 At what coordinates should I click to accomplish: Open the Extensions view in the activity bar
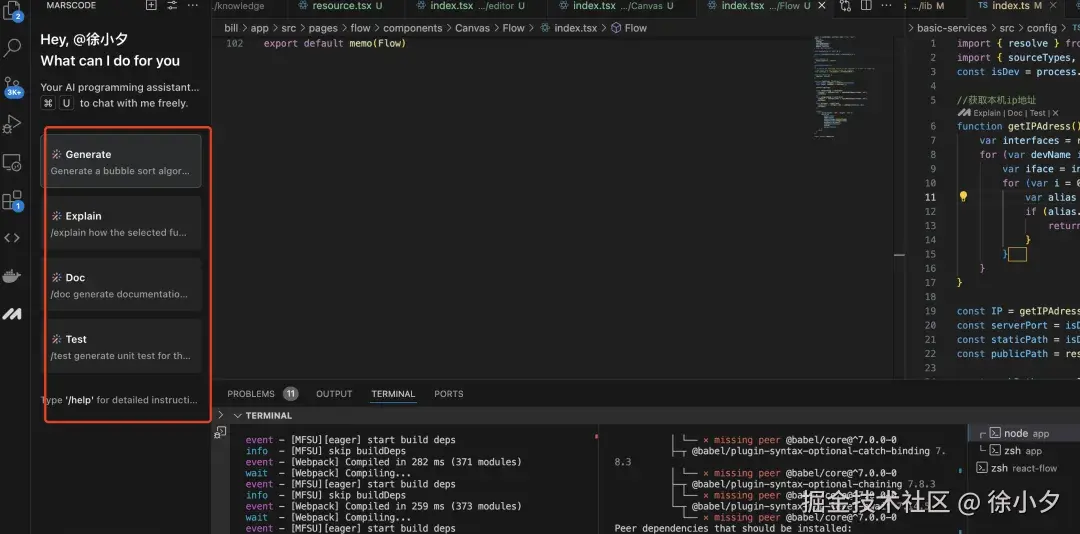click(x=12, y=201)
